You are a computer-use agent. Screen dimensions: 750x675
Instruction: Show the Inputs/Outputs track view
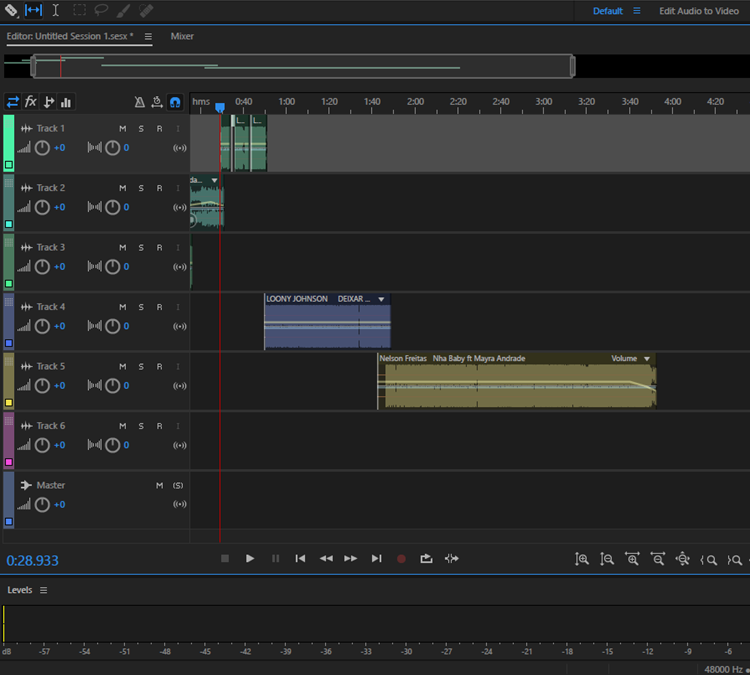pyautogui.click(x=13, y=102)
